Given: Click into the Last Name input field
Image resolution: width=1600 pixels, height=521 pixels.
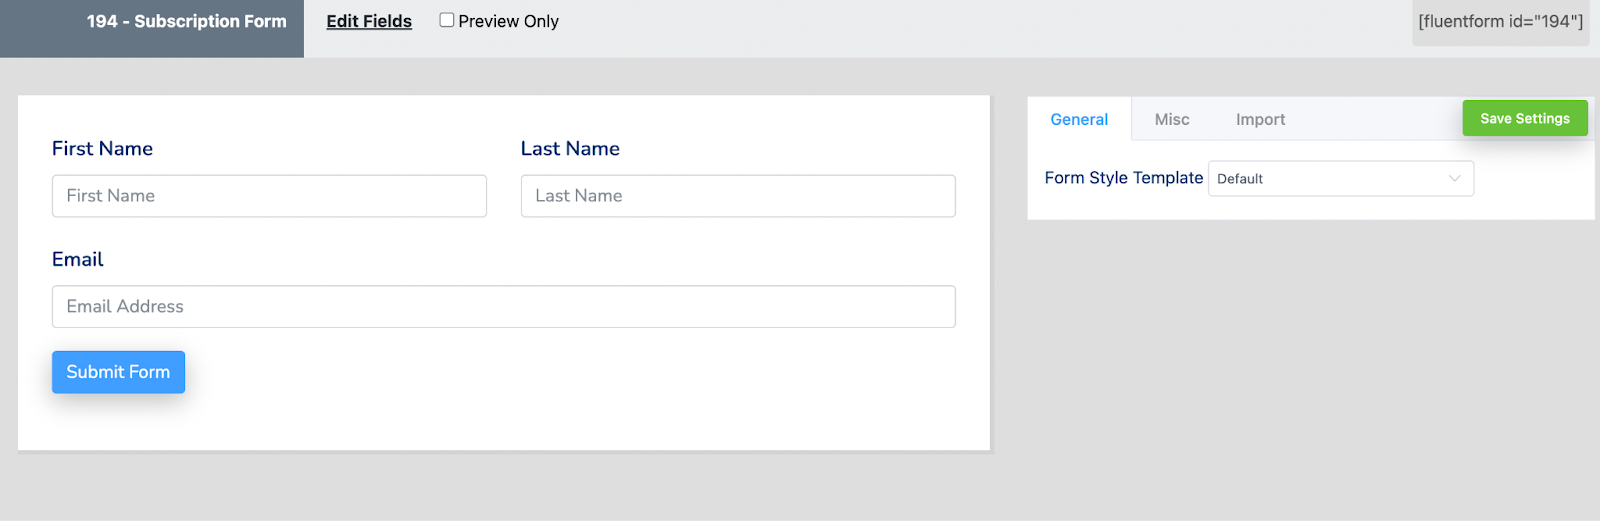Looking at the screenshot, I should point(738,196).
